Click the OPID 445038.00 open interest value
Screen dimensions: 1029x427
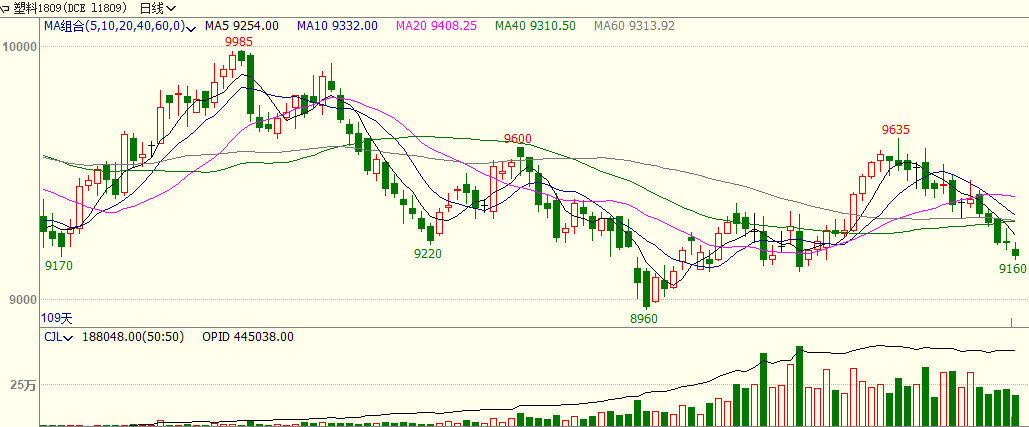point(248,337)
